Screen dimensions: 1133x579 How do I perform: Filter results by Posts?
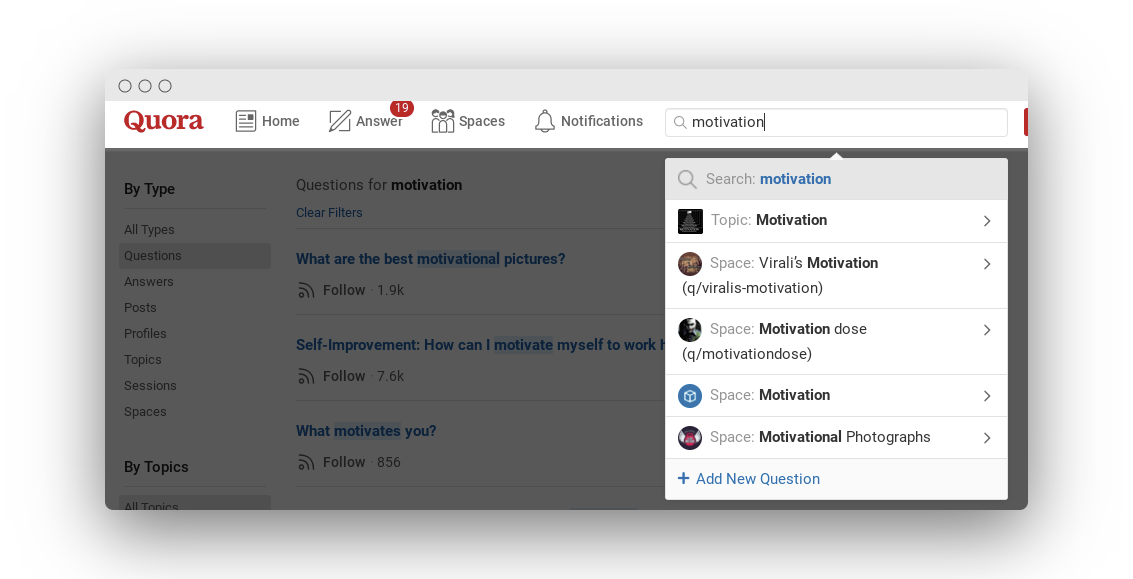click(x=140, y=308)
